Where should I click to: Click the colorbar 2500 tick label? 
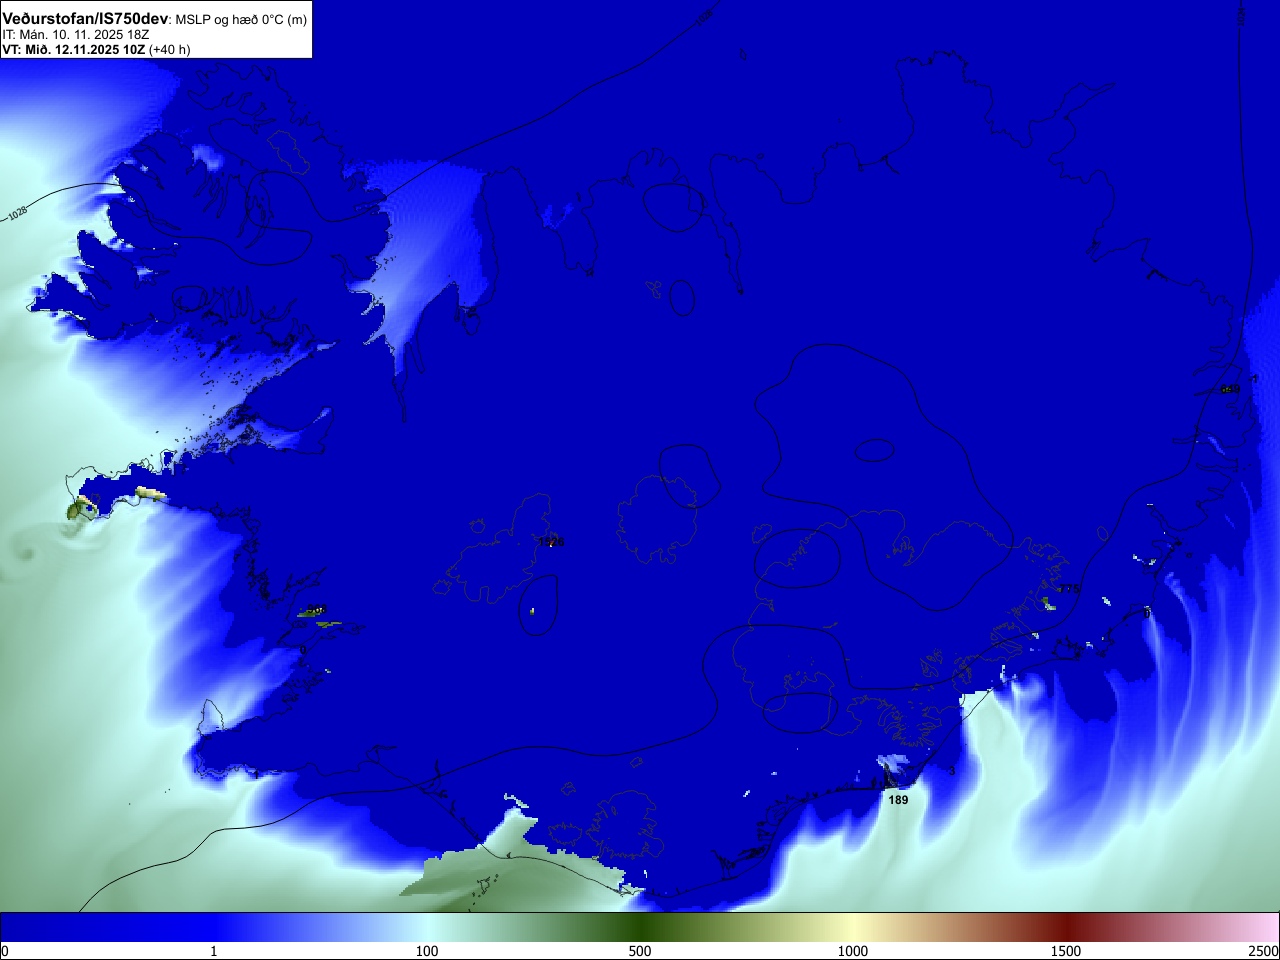[1264, 951]
